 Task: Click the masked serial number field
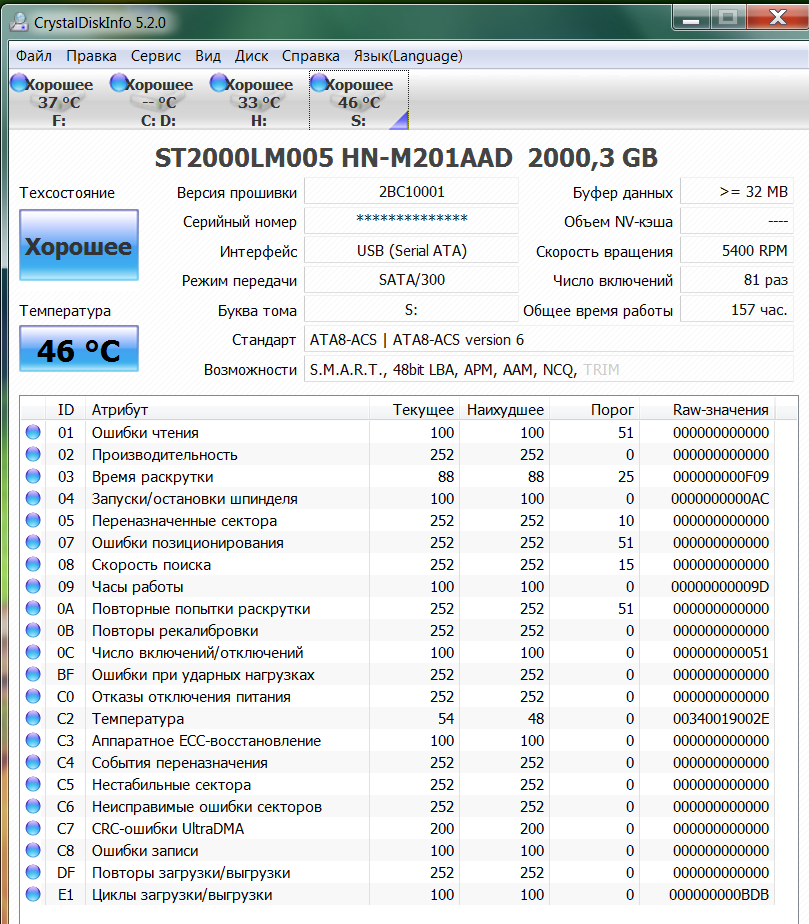[411, 222]
